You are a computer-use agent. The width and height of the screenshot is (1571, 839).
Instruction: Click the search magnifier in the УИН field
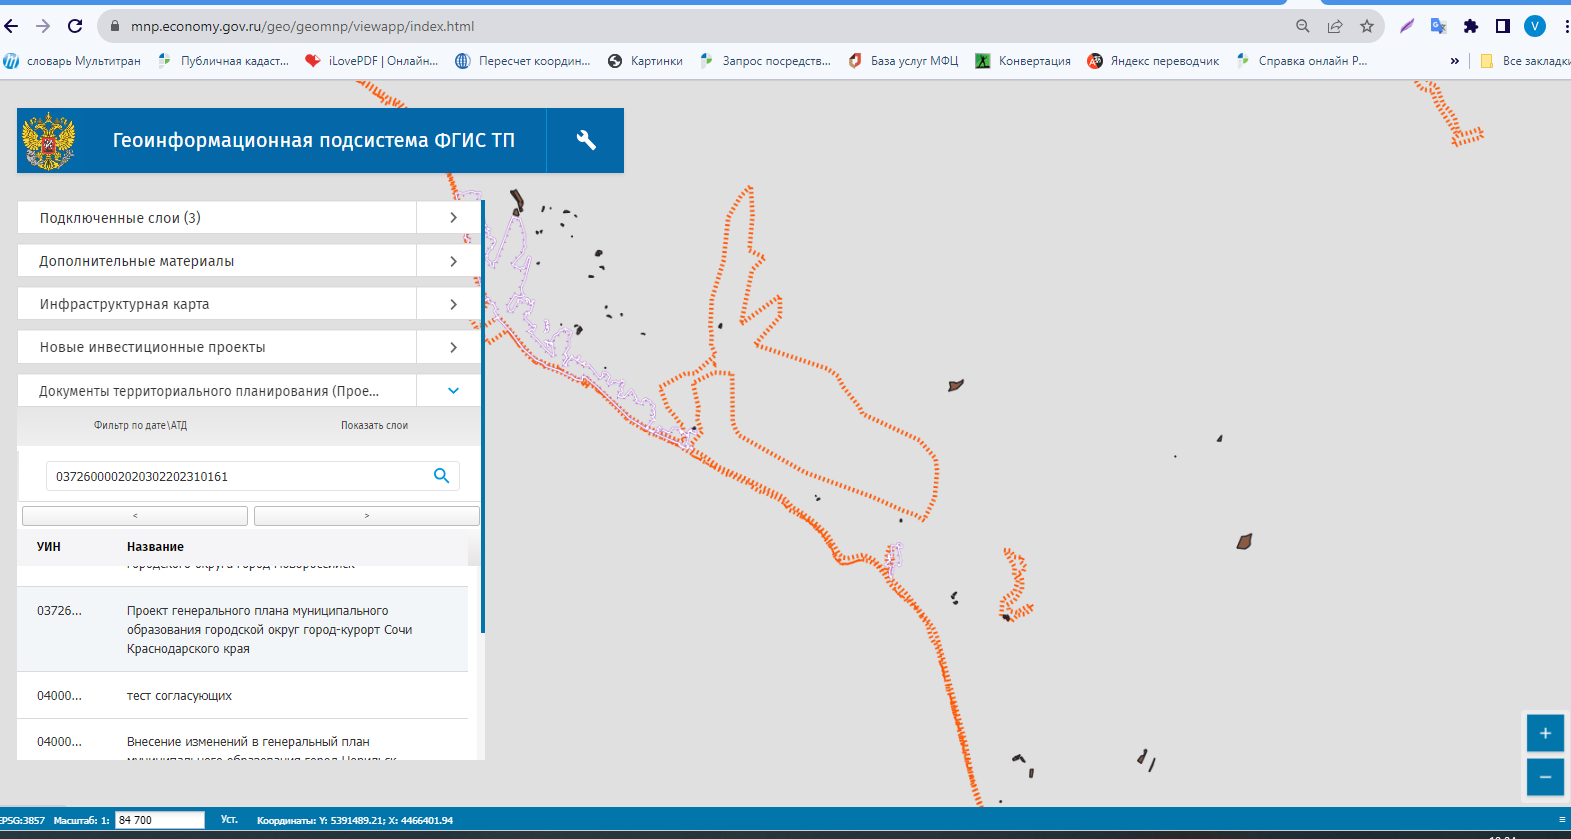click(x=441, y=476)
